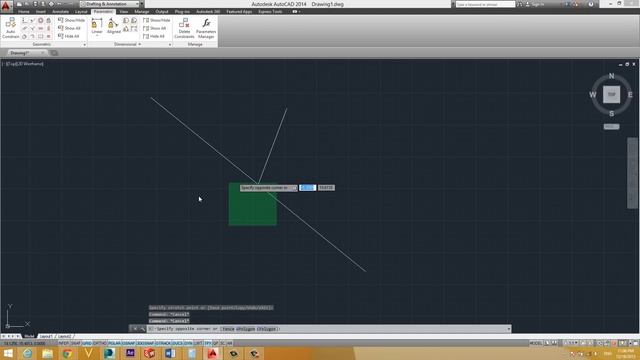Click the search keyword input field
The width and height of the screenshot is (640, 360).
[485, 4]
